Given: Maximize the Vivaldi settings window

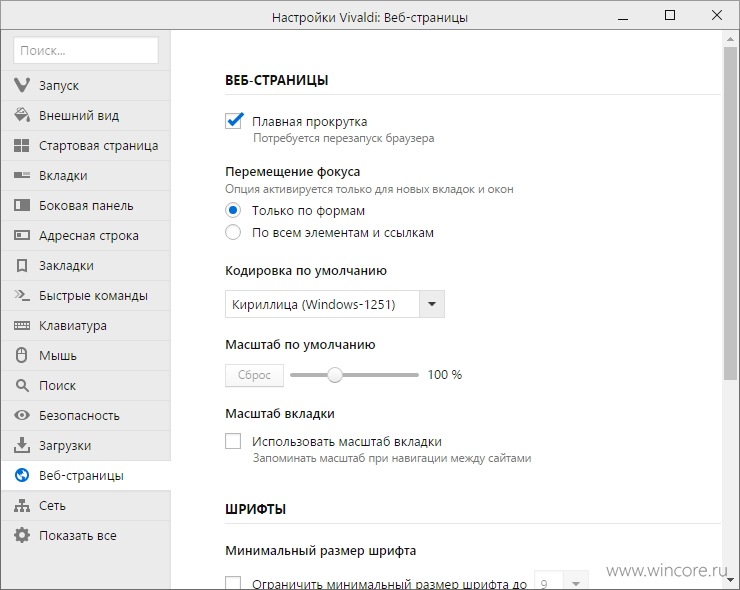Looking at the screenshot, I should (x=670, y=16).
